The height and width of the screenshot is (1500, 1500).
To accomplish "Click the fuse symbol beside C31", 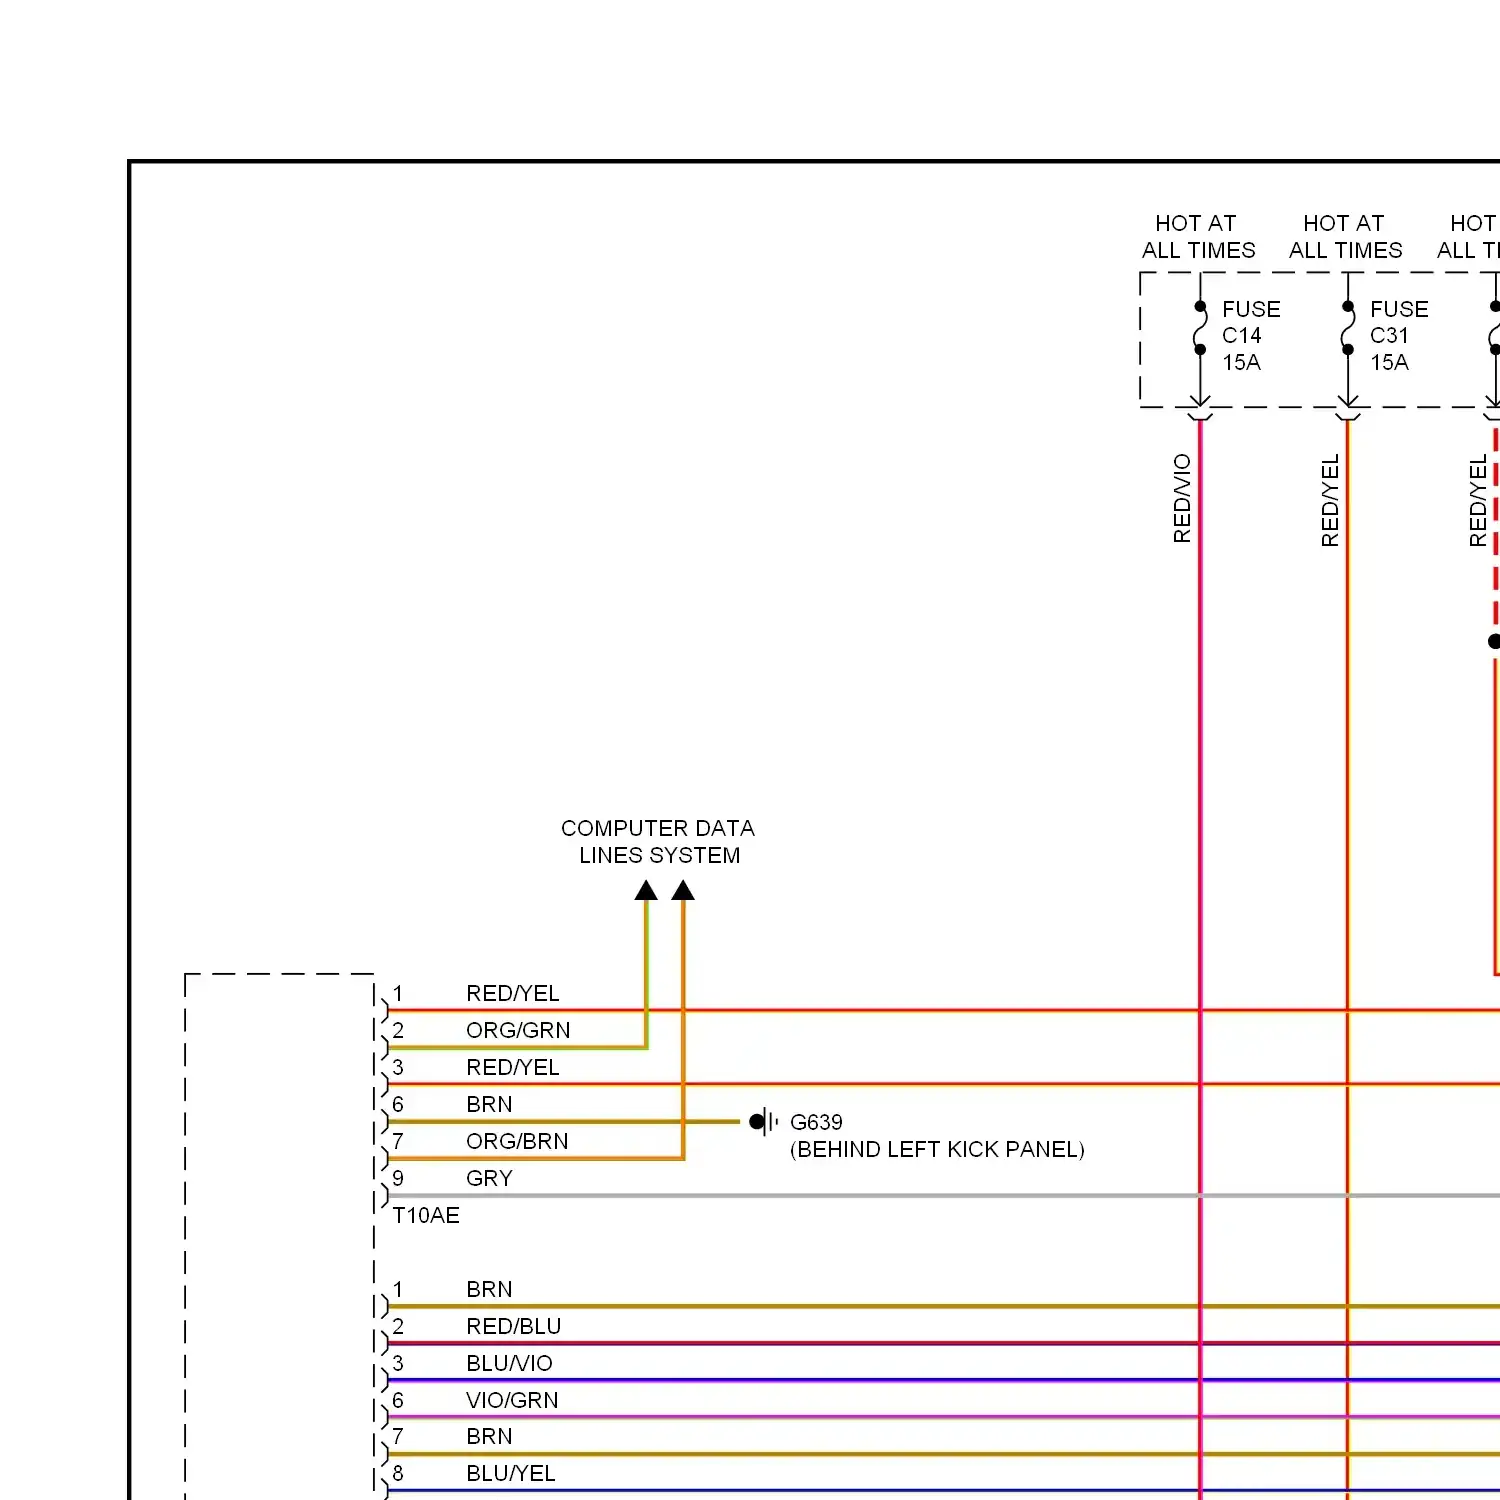I will point(1348,328).
